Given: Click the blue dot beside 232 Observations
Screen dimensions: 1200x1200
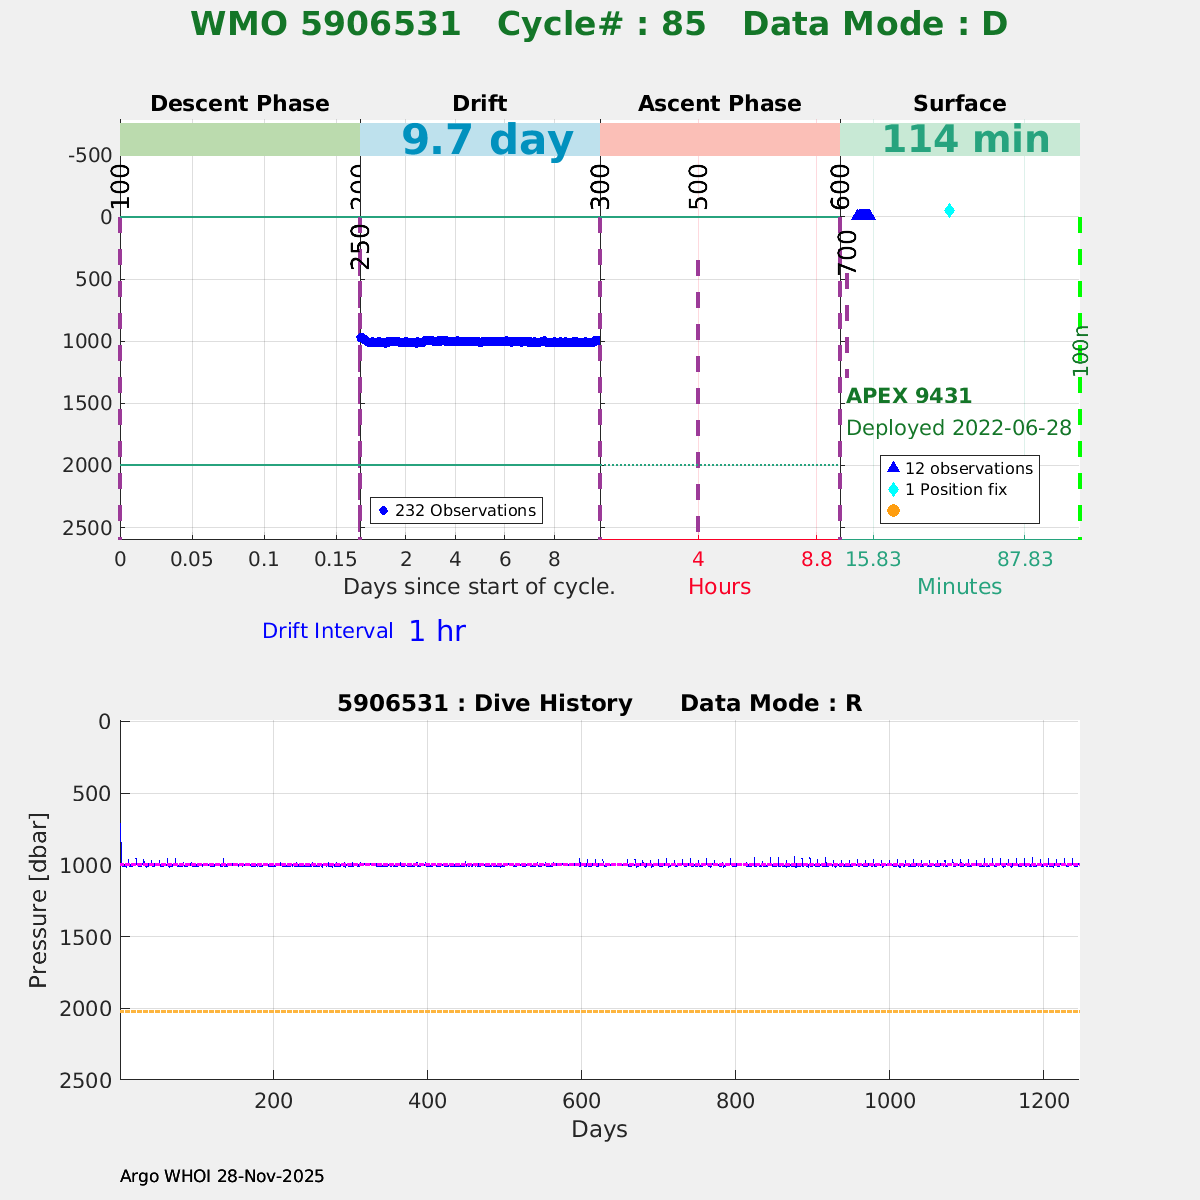Looking at the screenshot, I should [383, 510].
